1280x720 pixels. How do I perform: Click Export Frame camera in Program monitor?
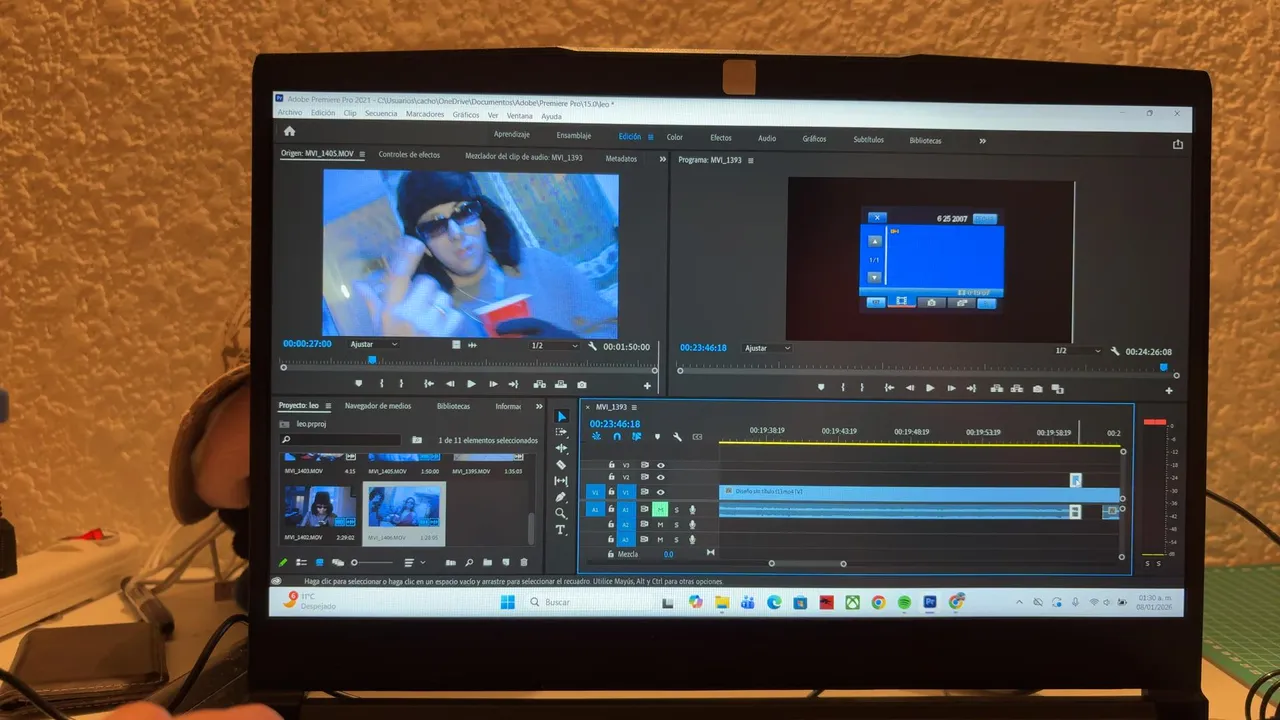(1037, 388)
